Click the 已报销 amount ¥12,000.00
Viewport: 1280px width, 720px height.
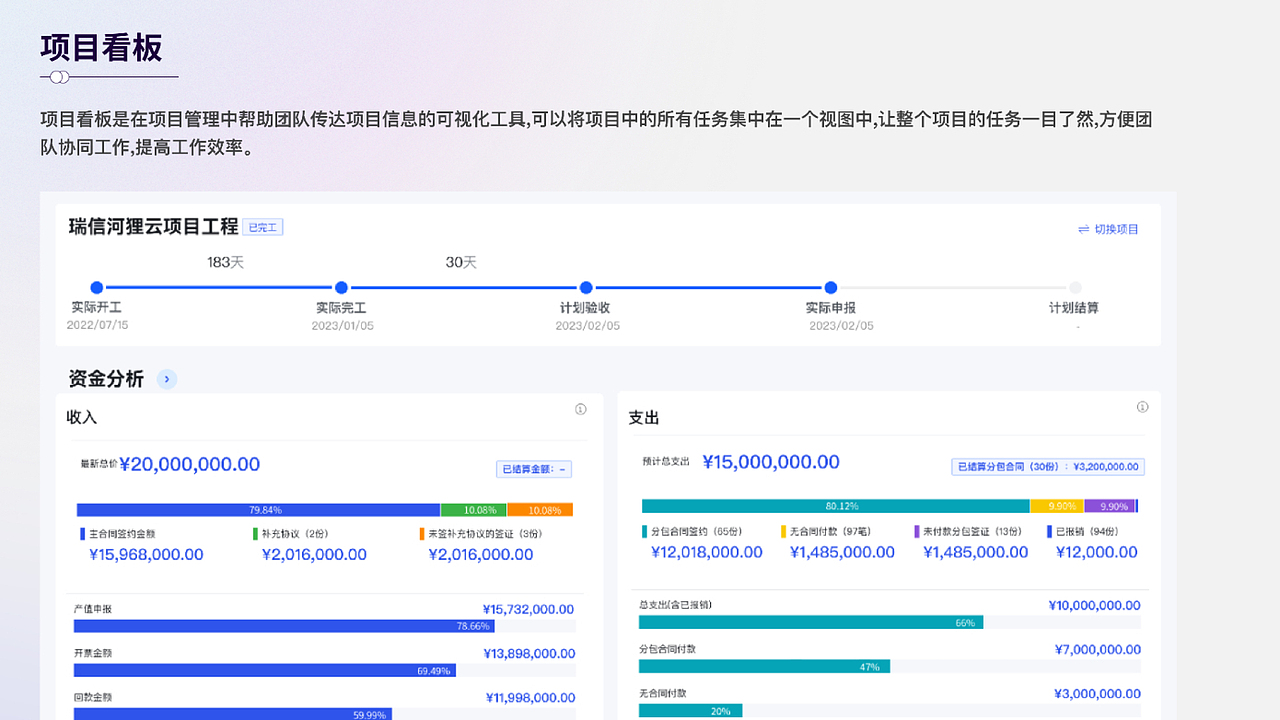pyautogui.click(x=1097, y=552)
